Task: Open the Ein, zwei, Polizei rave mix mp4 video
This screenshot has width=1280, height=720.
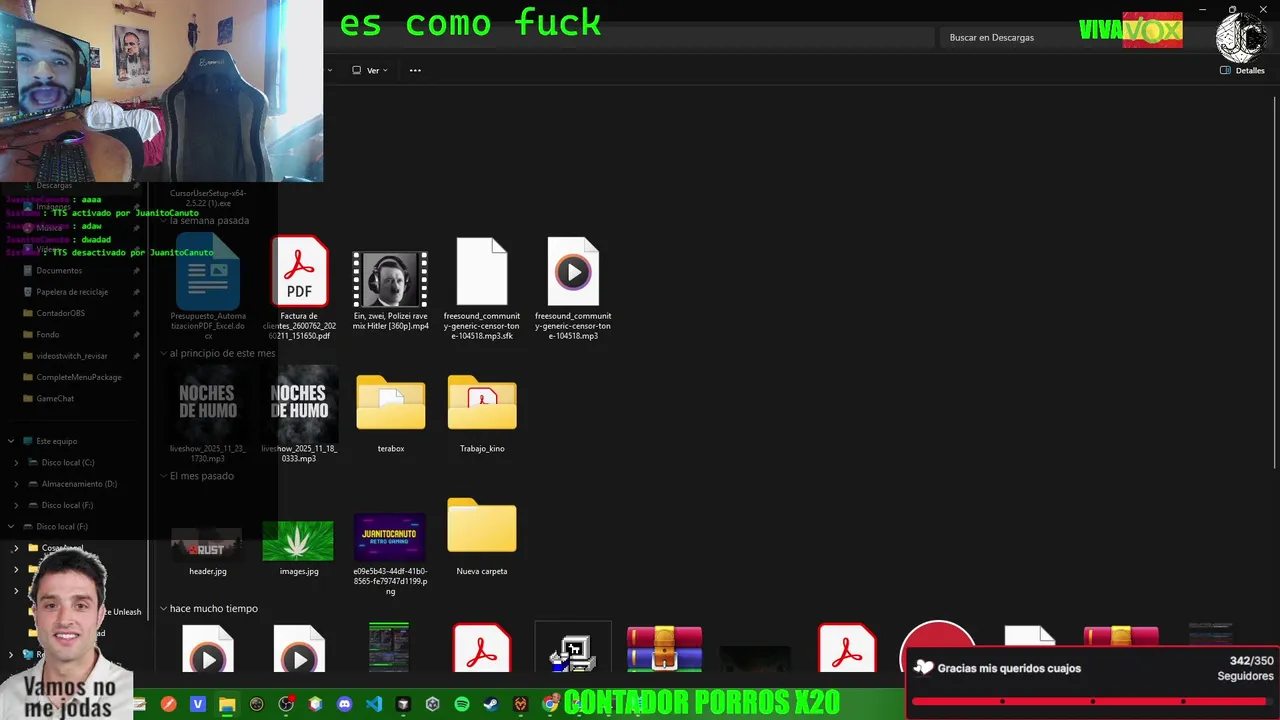Action: pyautogui.click(x=390, y=290)
